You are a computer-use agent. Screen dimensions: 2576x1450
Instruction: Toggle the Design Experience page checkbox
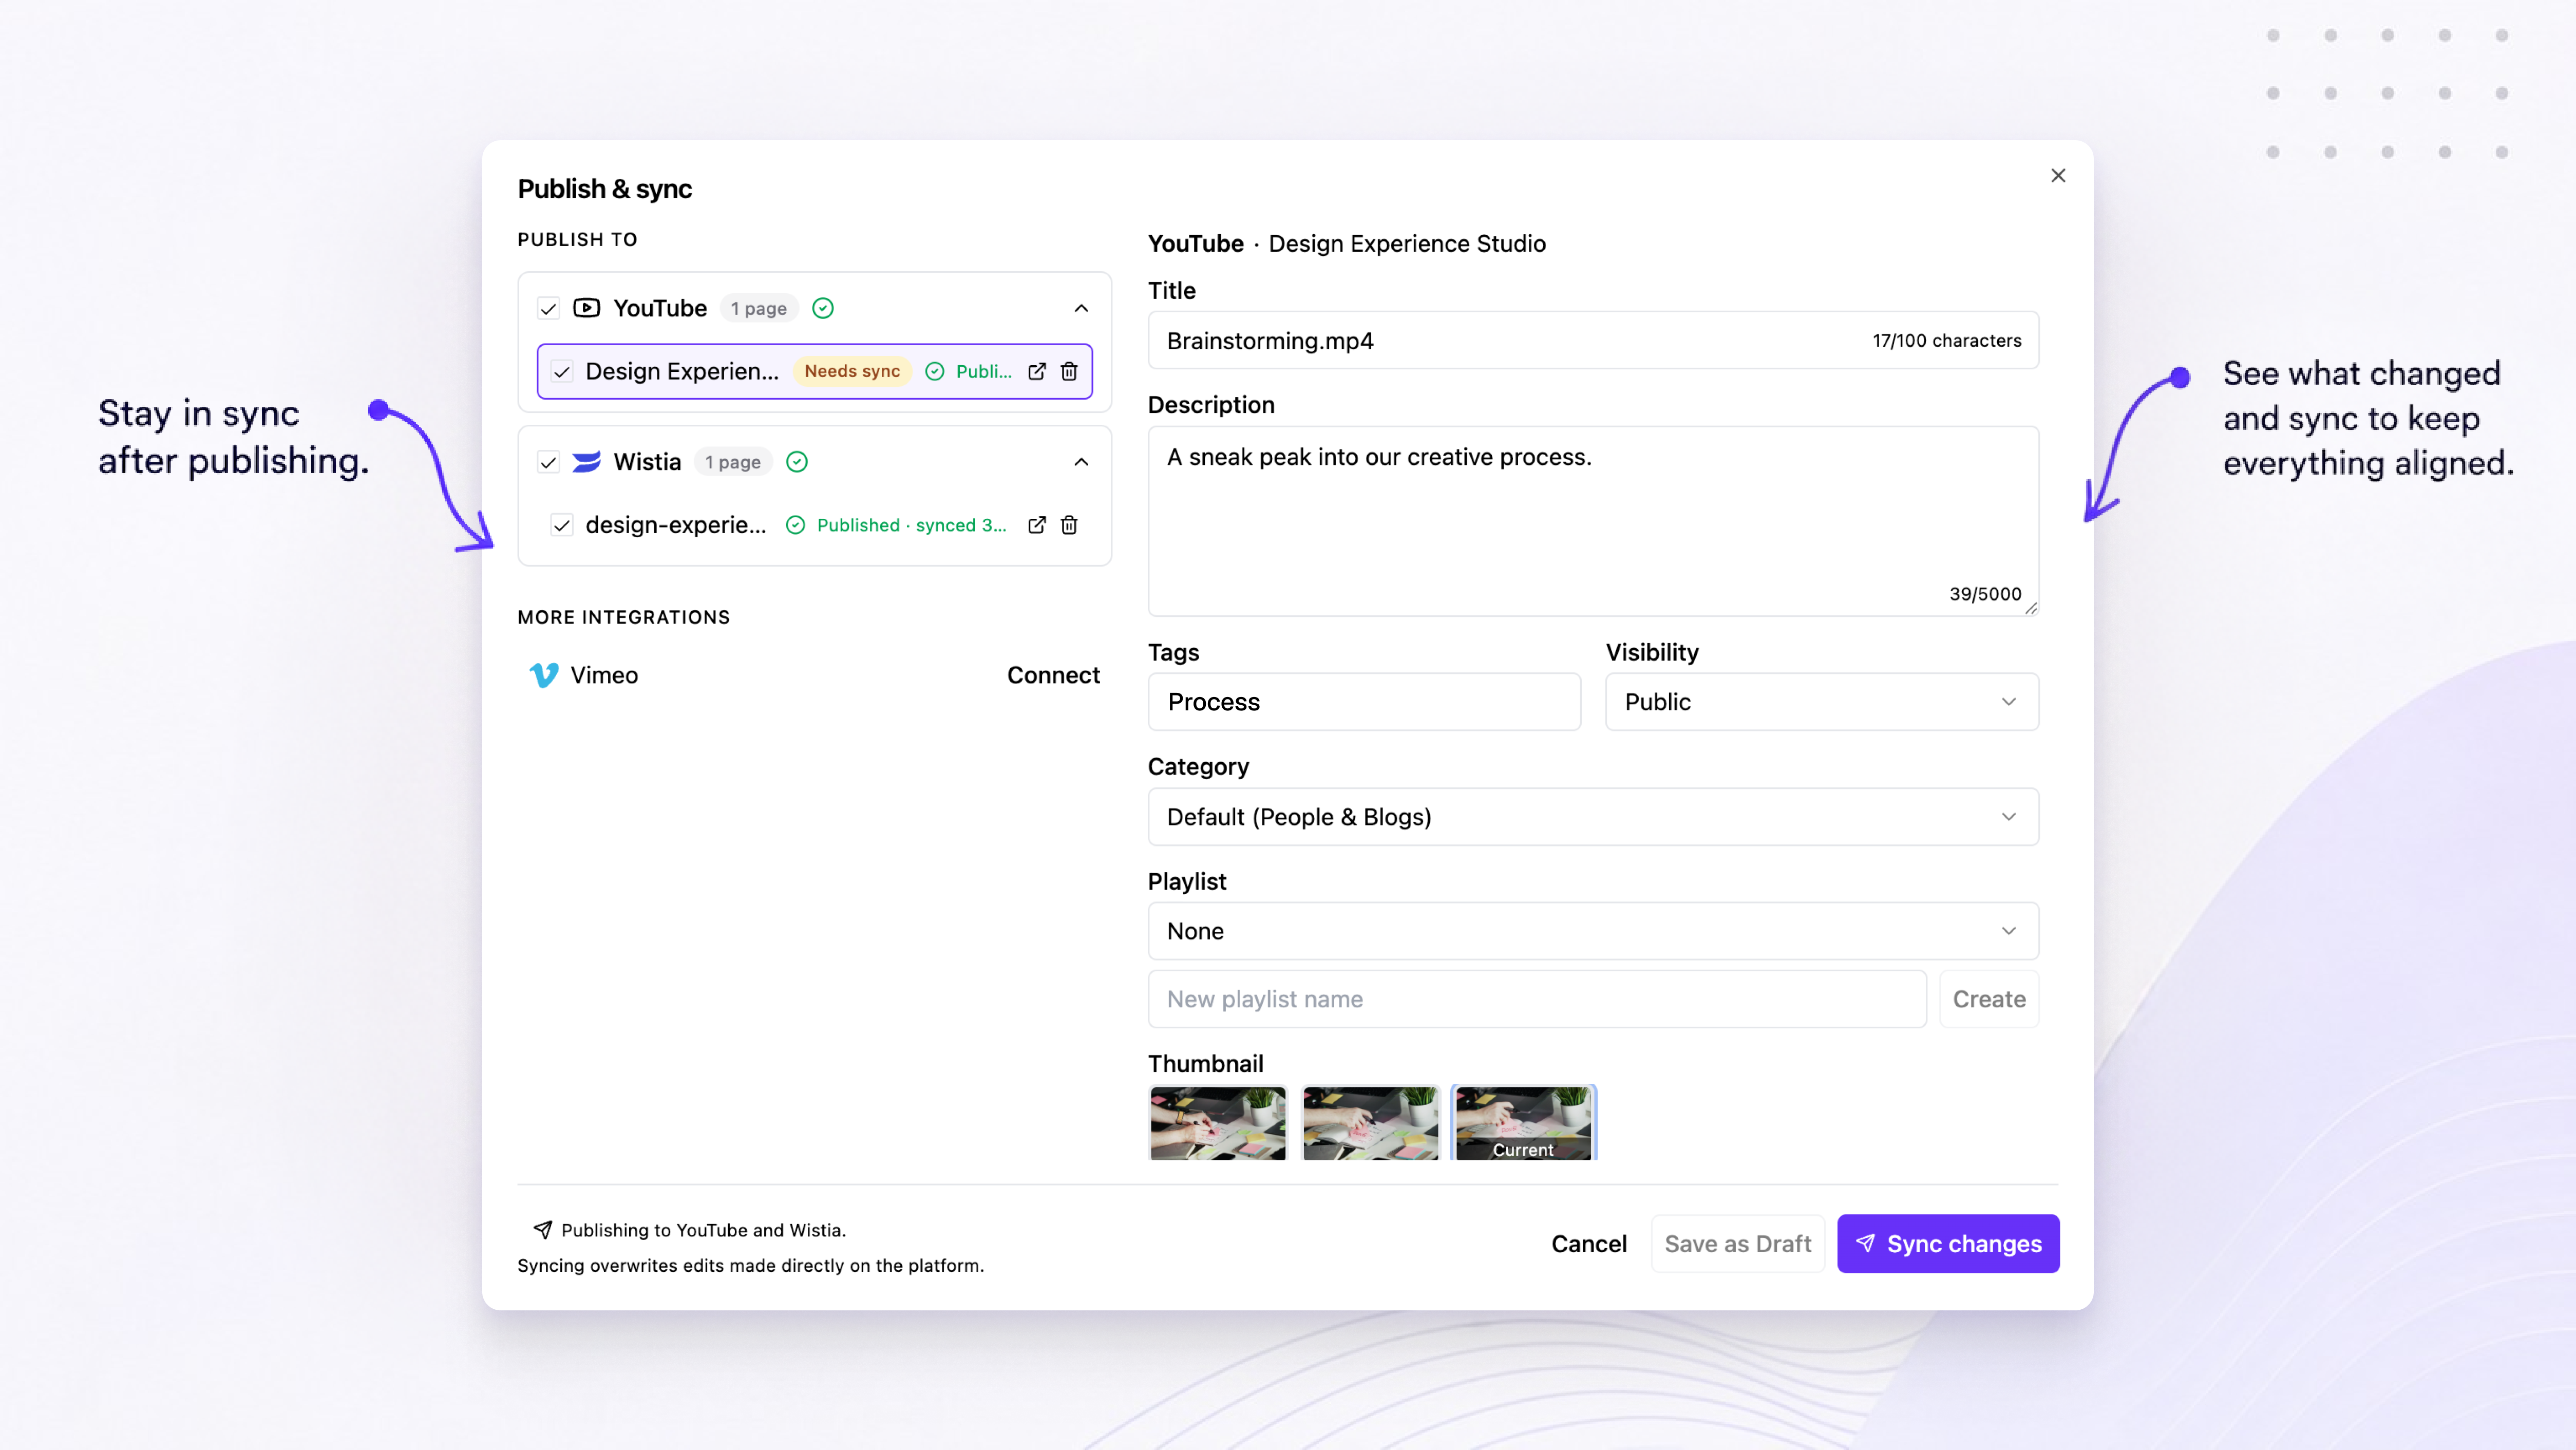click(x=562, y=372)
